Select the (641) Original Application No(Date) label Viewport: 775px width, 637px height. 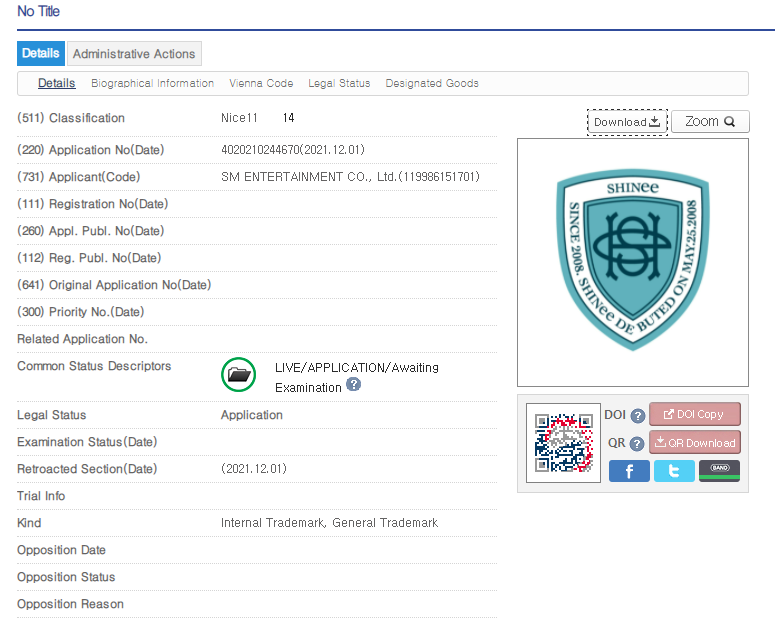114,285
